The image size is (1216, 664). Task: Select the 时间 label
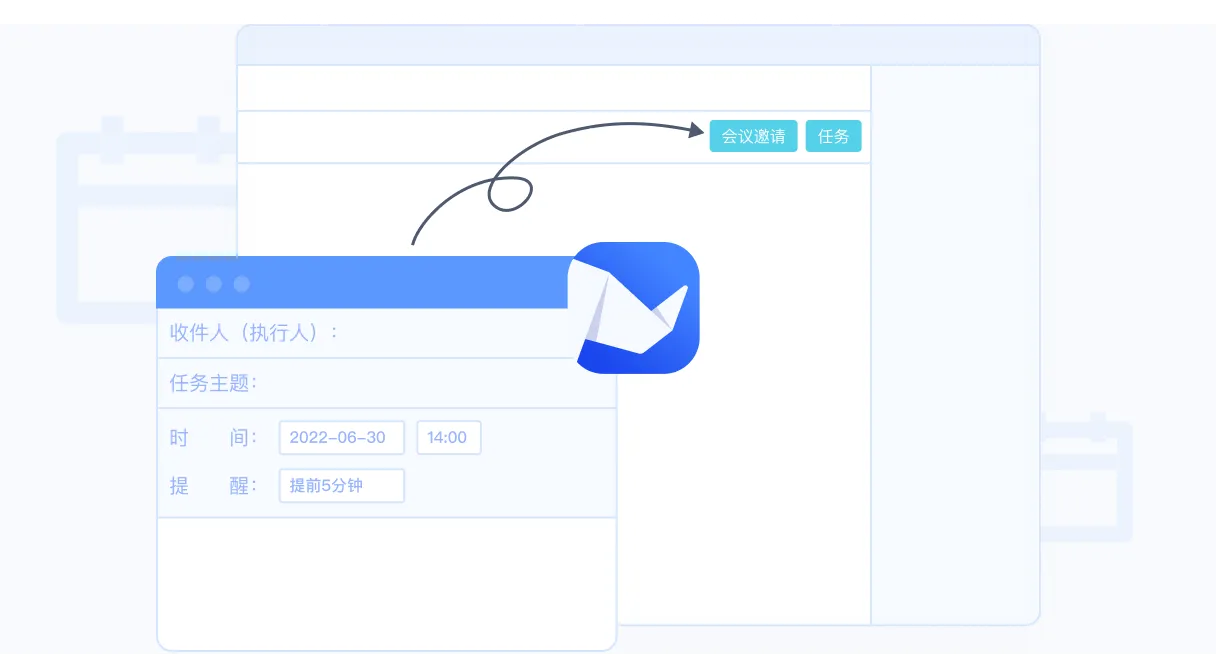coord(213,438)
